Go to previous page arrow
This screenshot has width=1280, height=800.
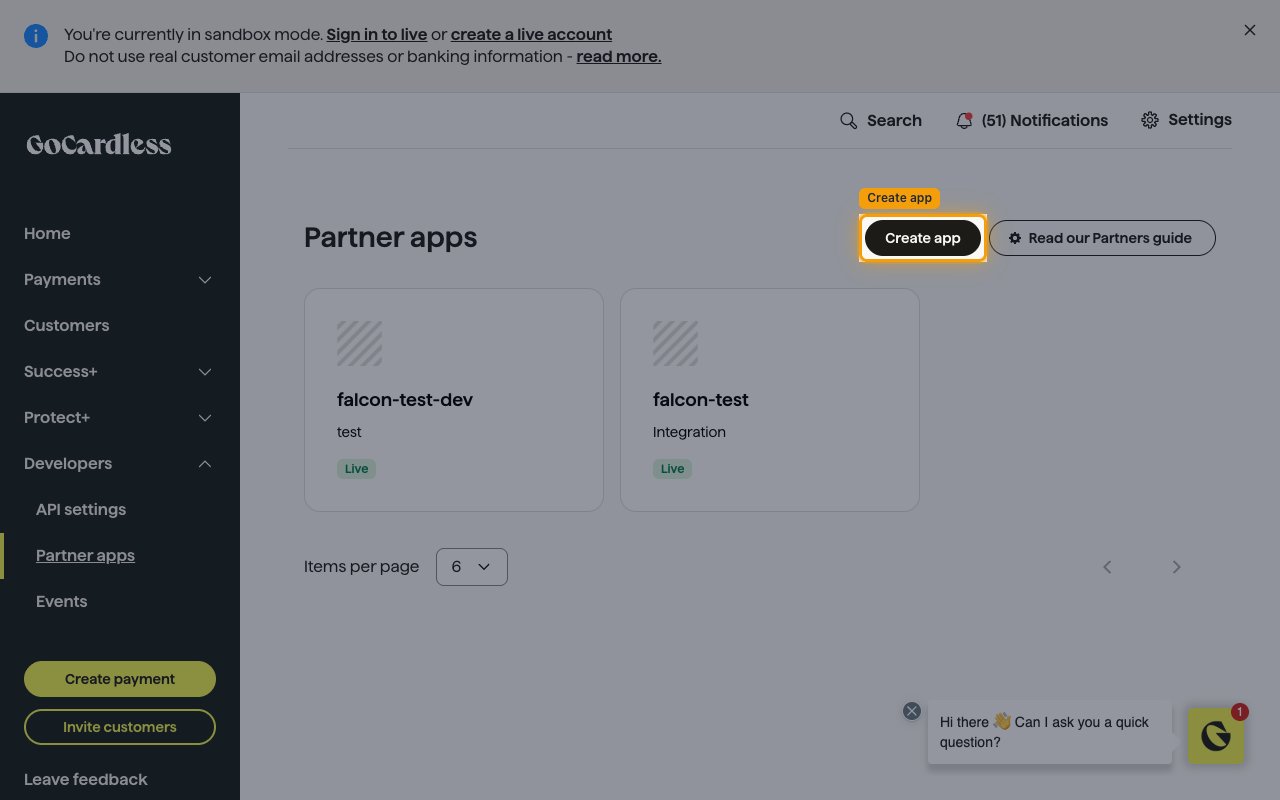pos(1107,567)
